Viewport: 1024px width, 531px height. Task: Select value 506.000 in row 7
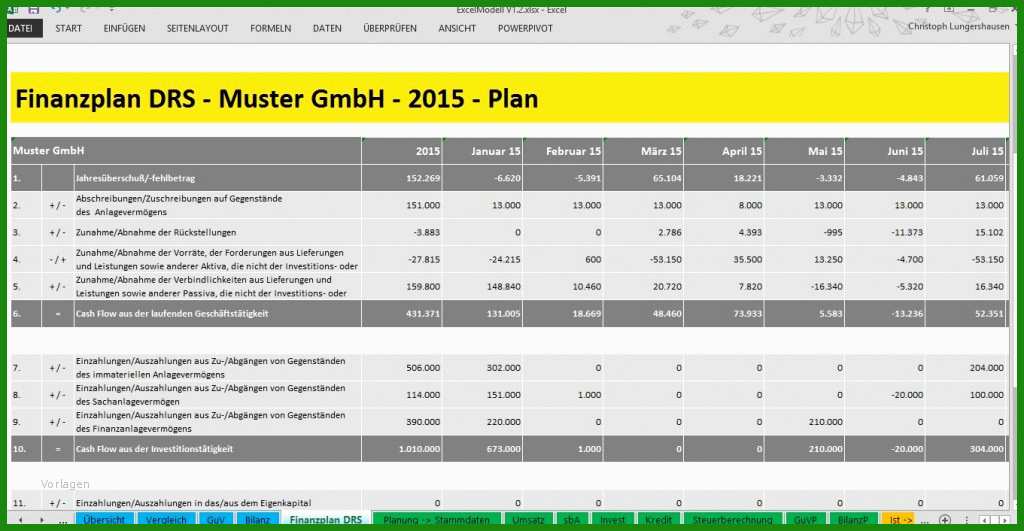(402, 368)
